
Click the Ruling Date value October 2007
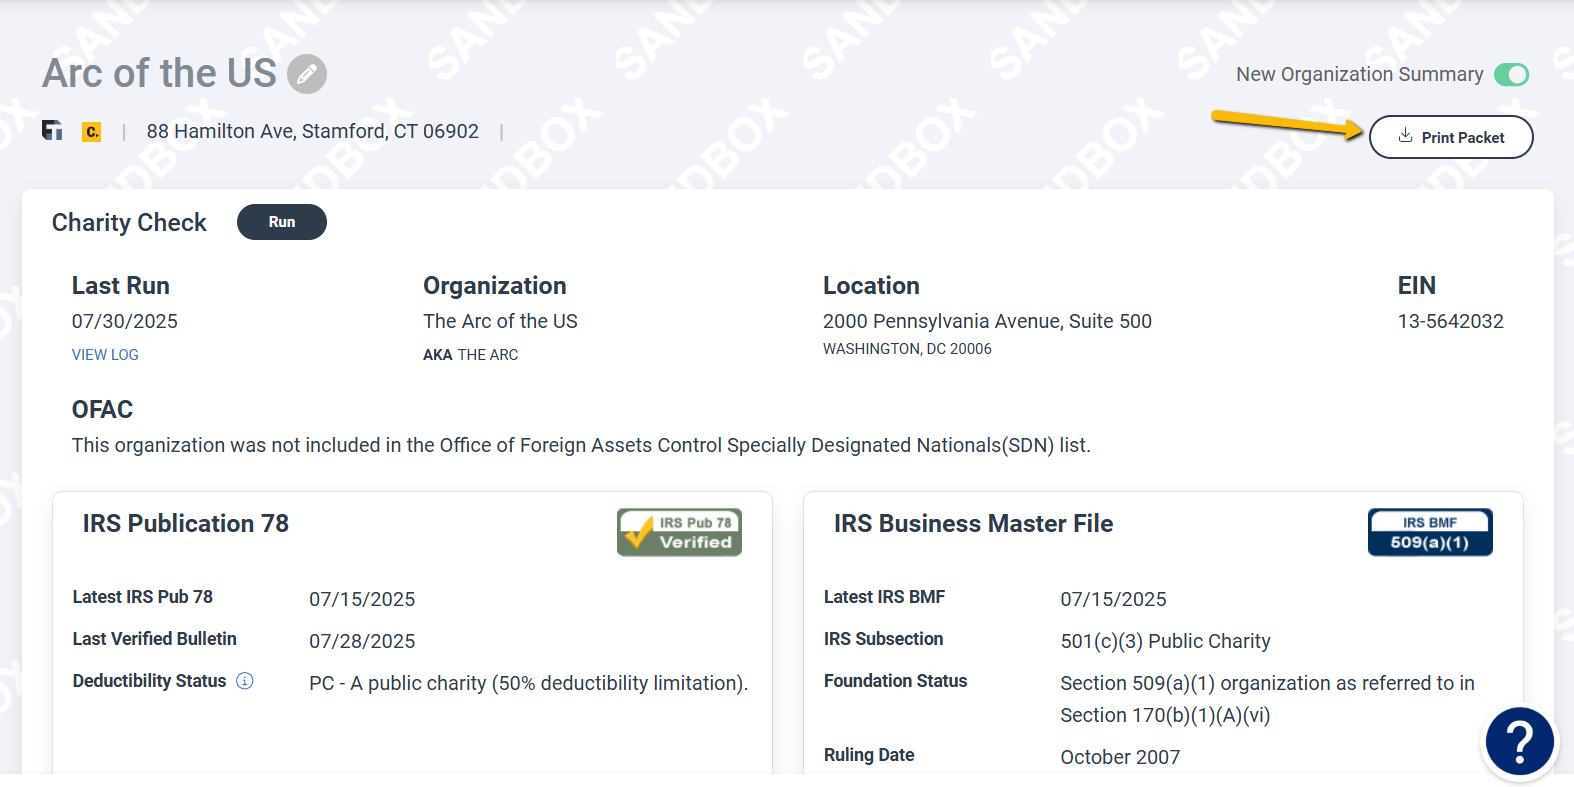(x=1120, y=757)
